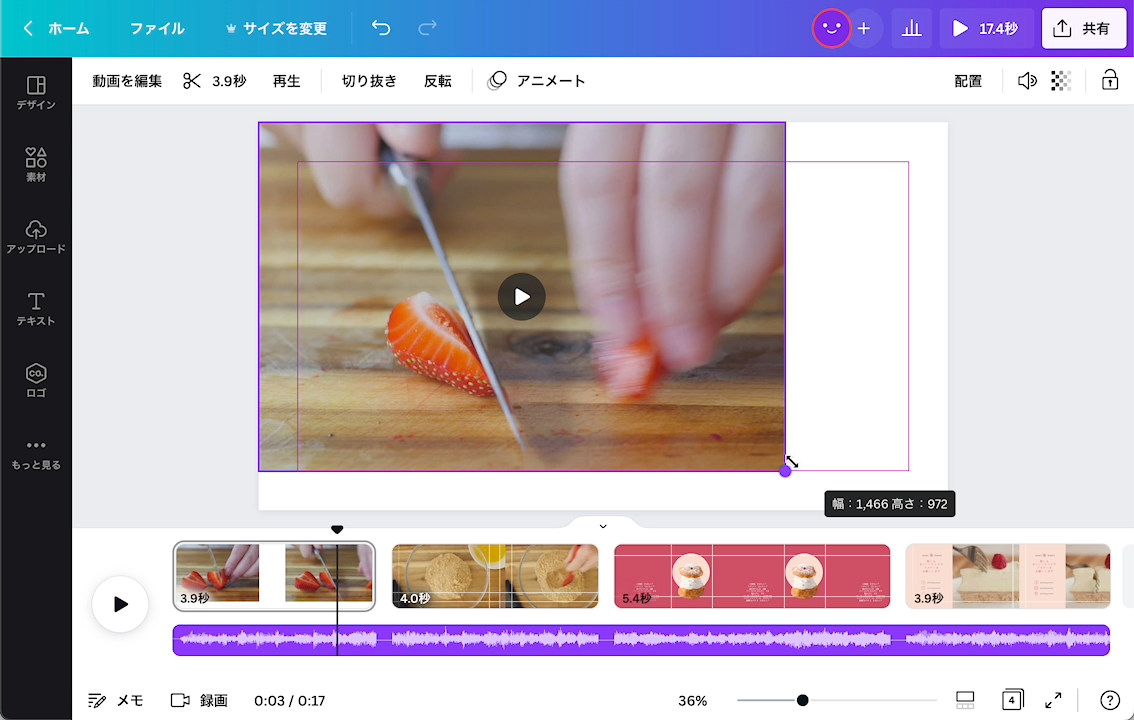Screen dimensions: 1134x720
Task: Go back to ホーム
Action: click(x=56, y=28)
